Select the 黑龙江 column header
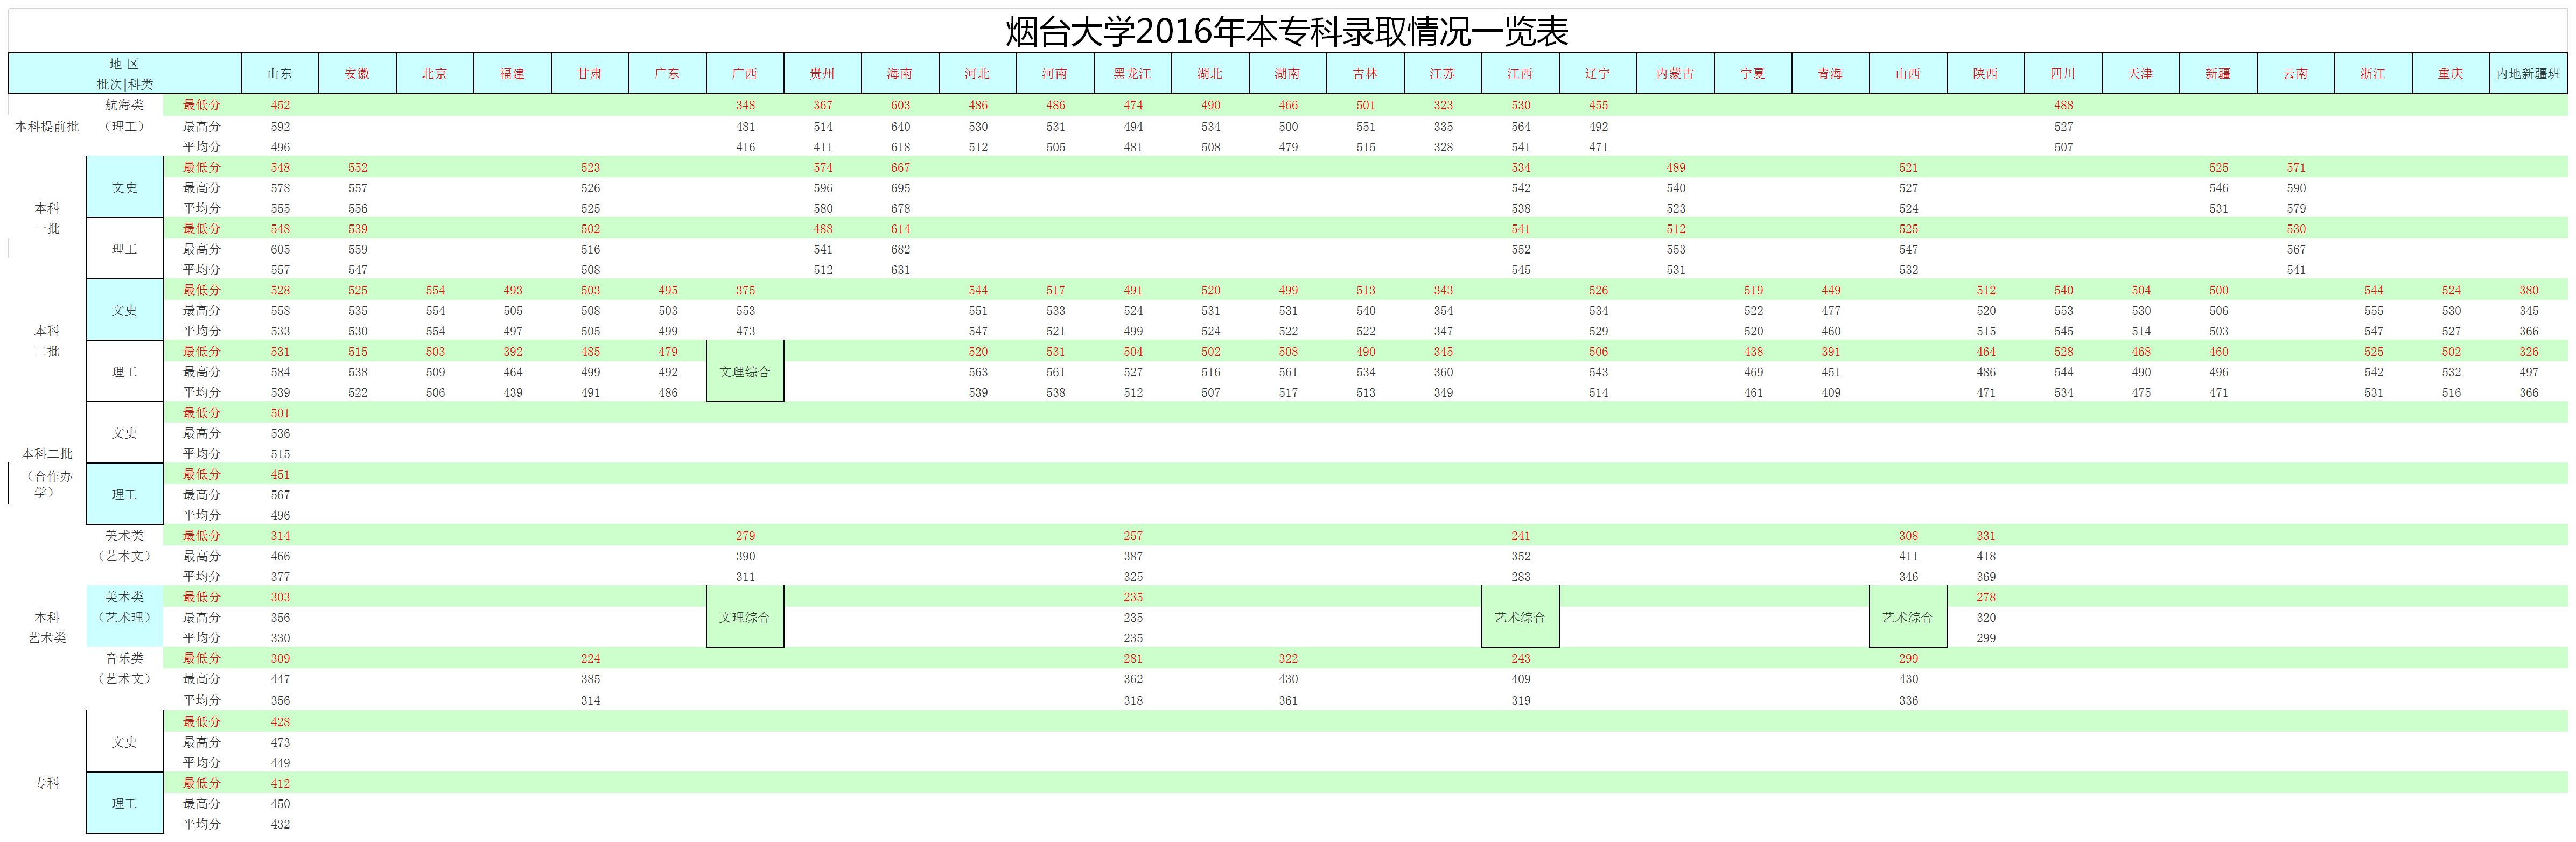This screenshot has height=842, width=2576. [x=1132, y=74]
